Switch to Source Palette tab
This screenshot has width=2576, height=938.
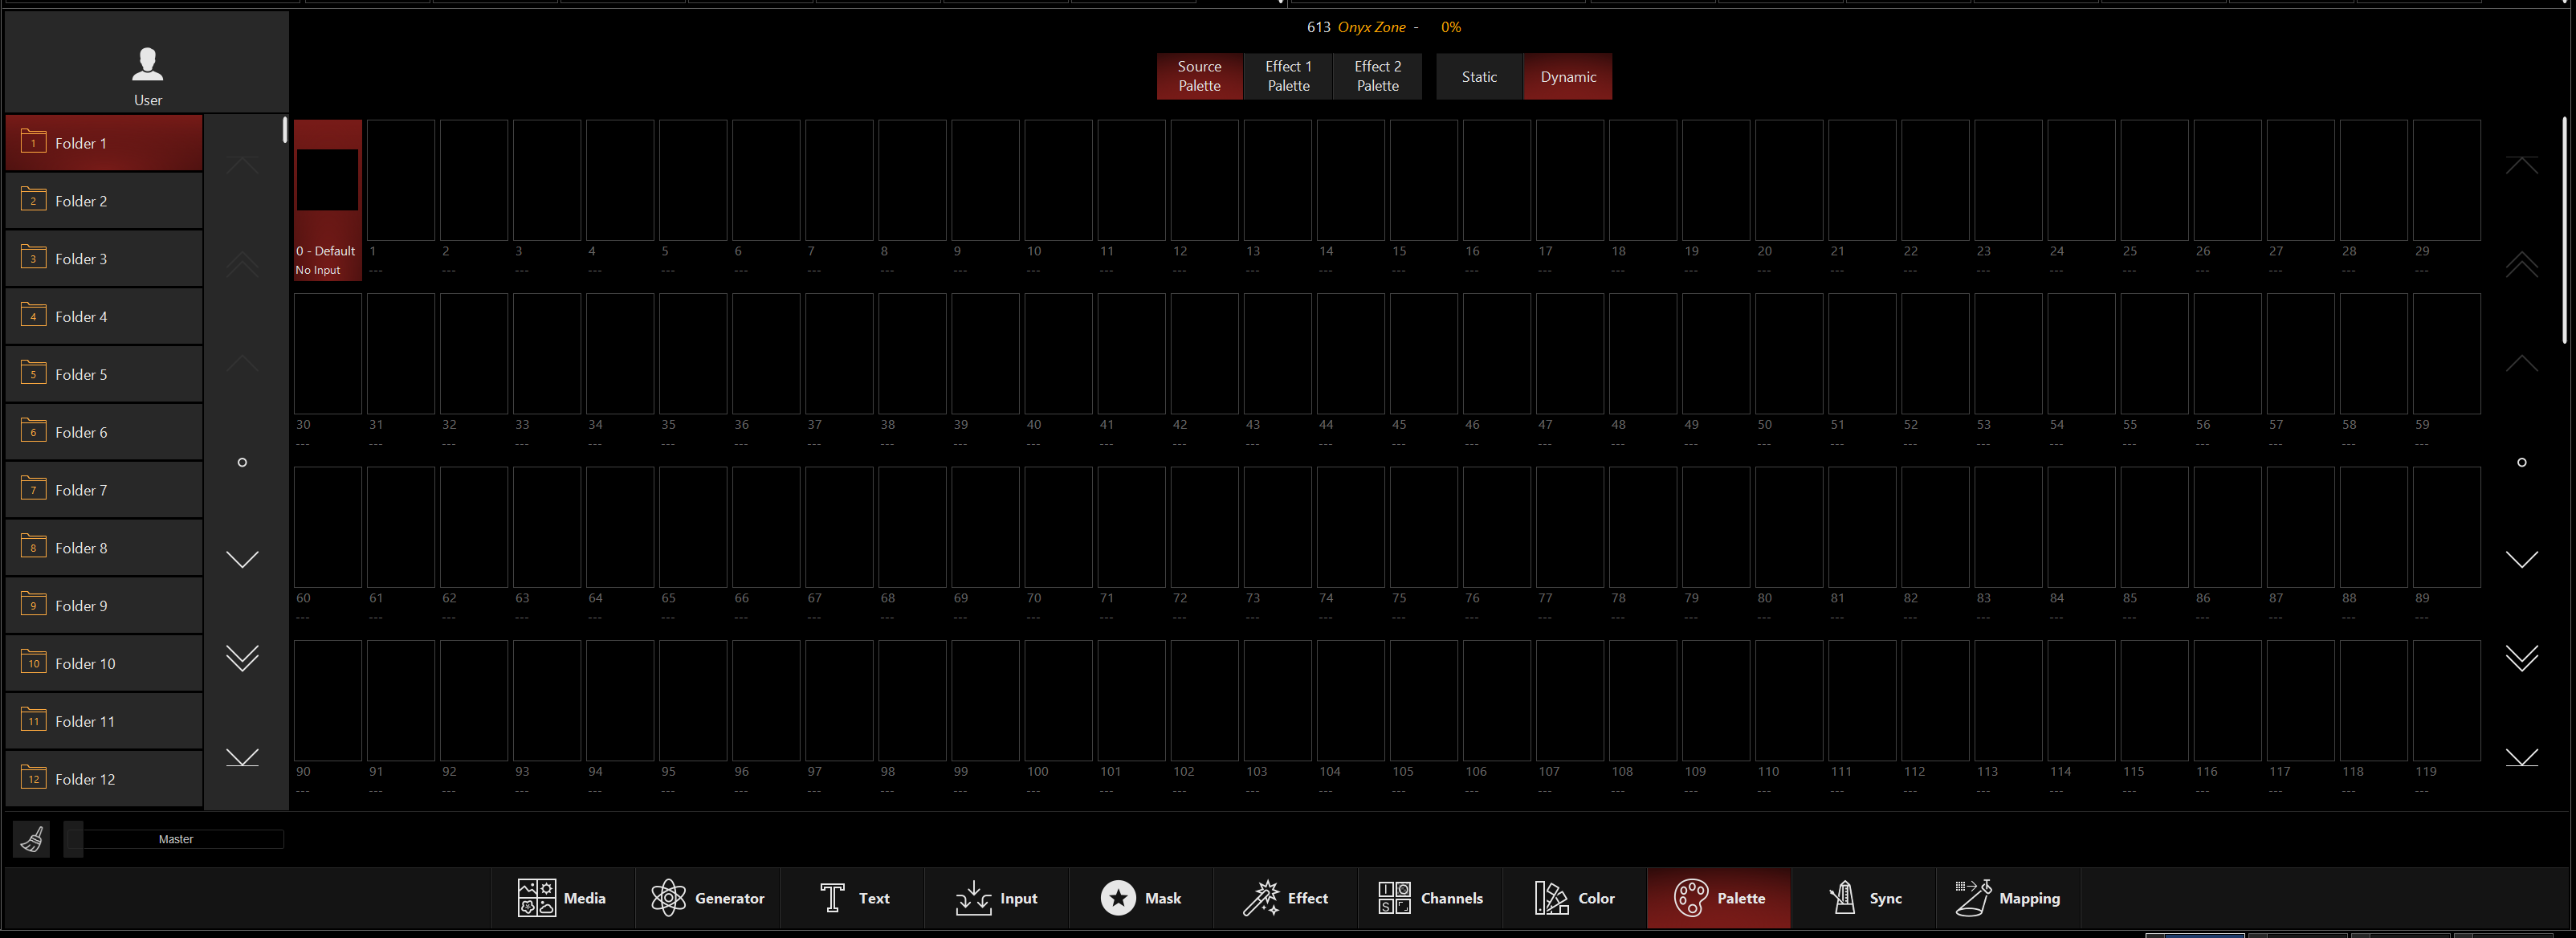tap(1199, 76)
